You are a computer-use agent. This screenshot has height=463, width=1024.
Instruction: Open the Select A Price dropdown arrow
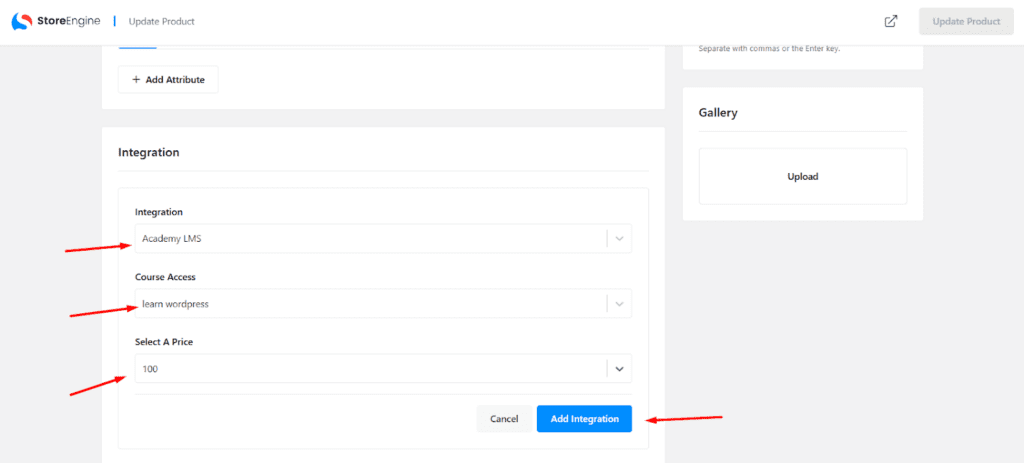coord(619,369)
